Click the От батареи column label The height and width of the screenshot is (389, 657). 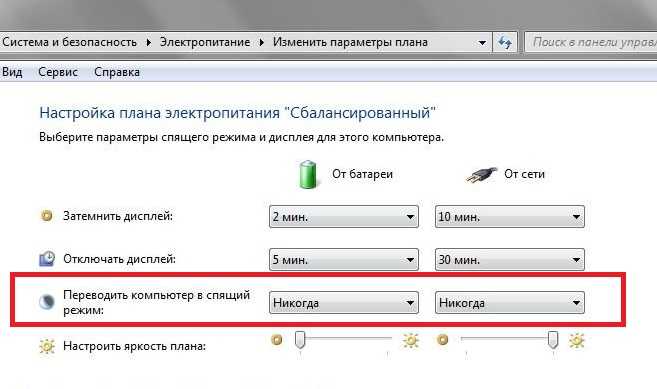click(x=362, y=174)
